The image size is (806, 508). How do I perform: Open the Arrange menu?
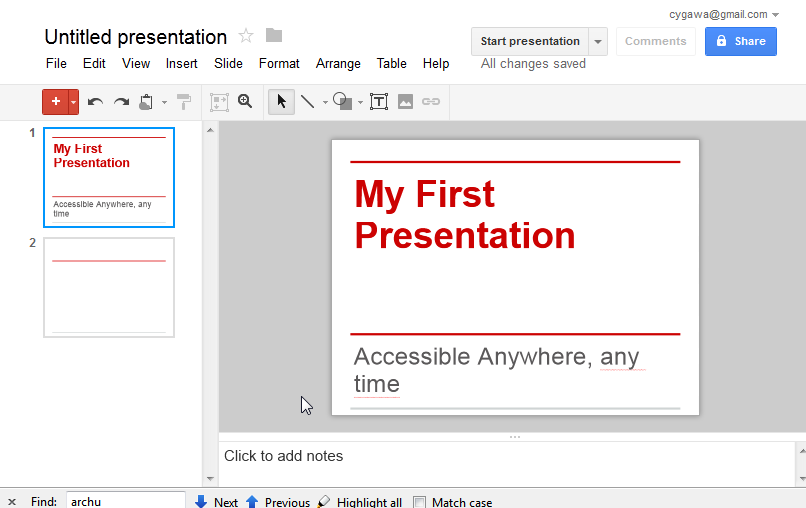338,63
